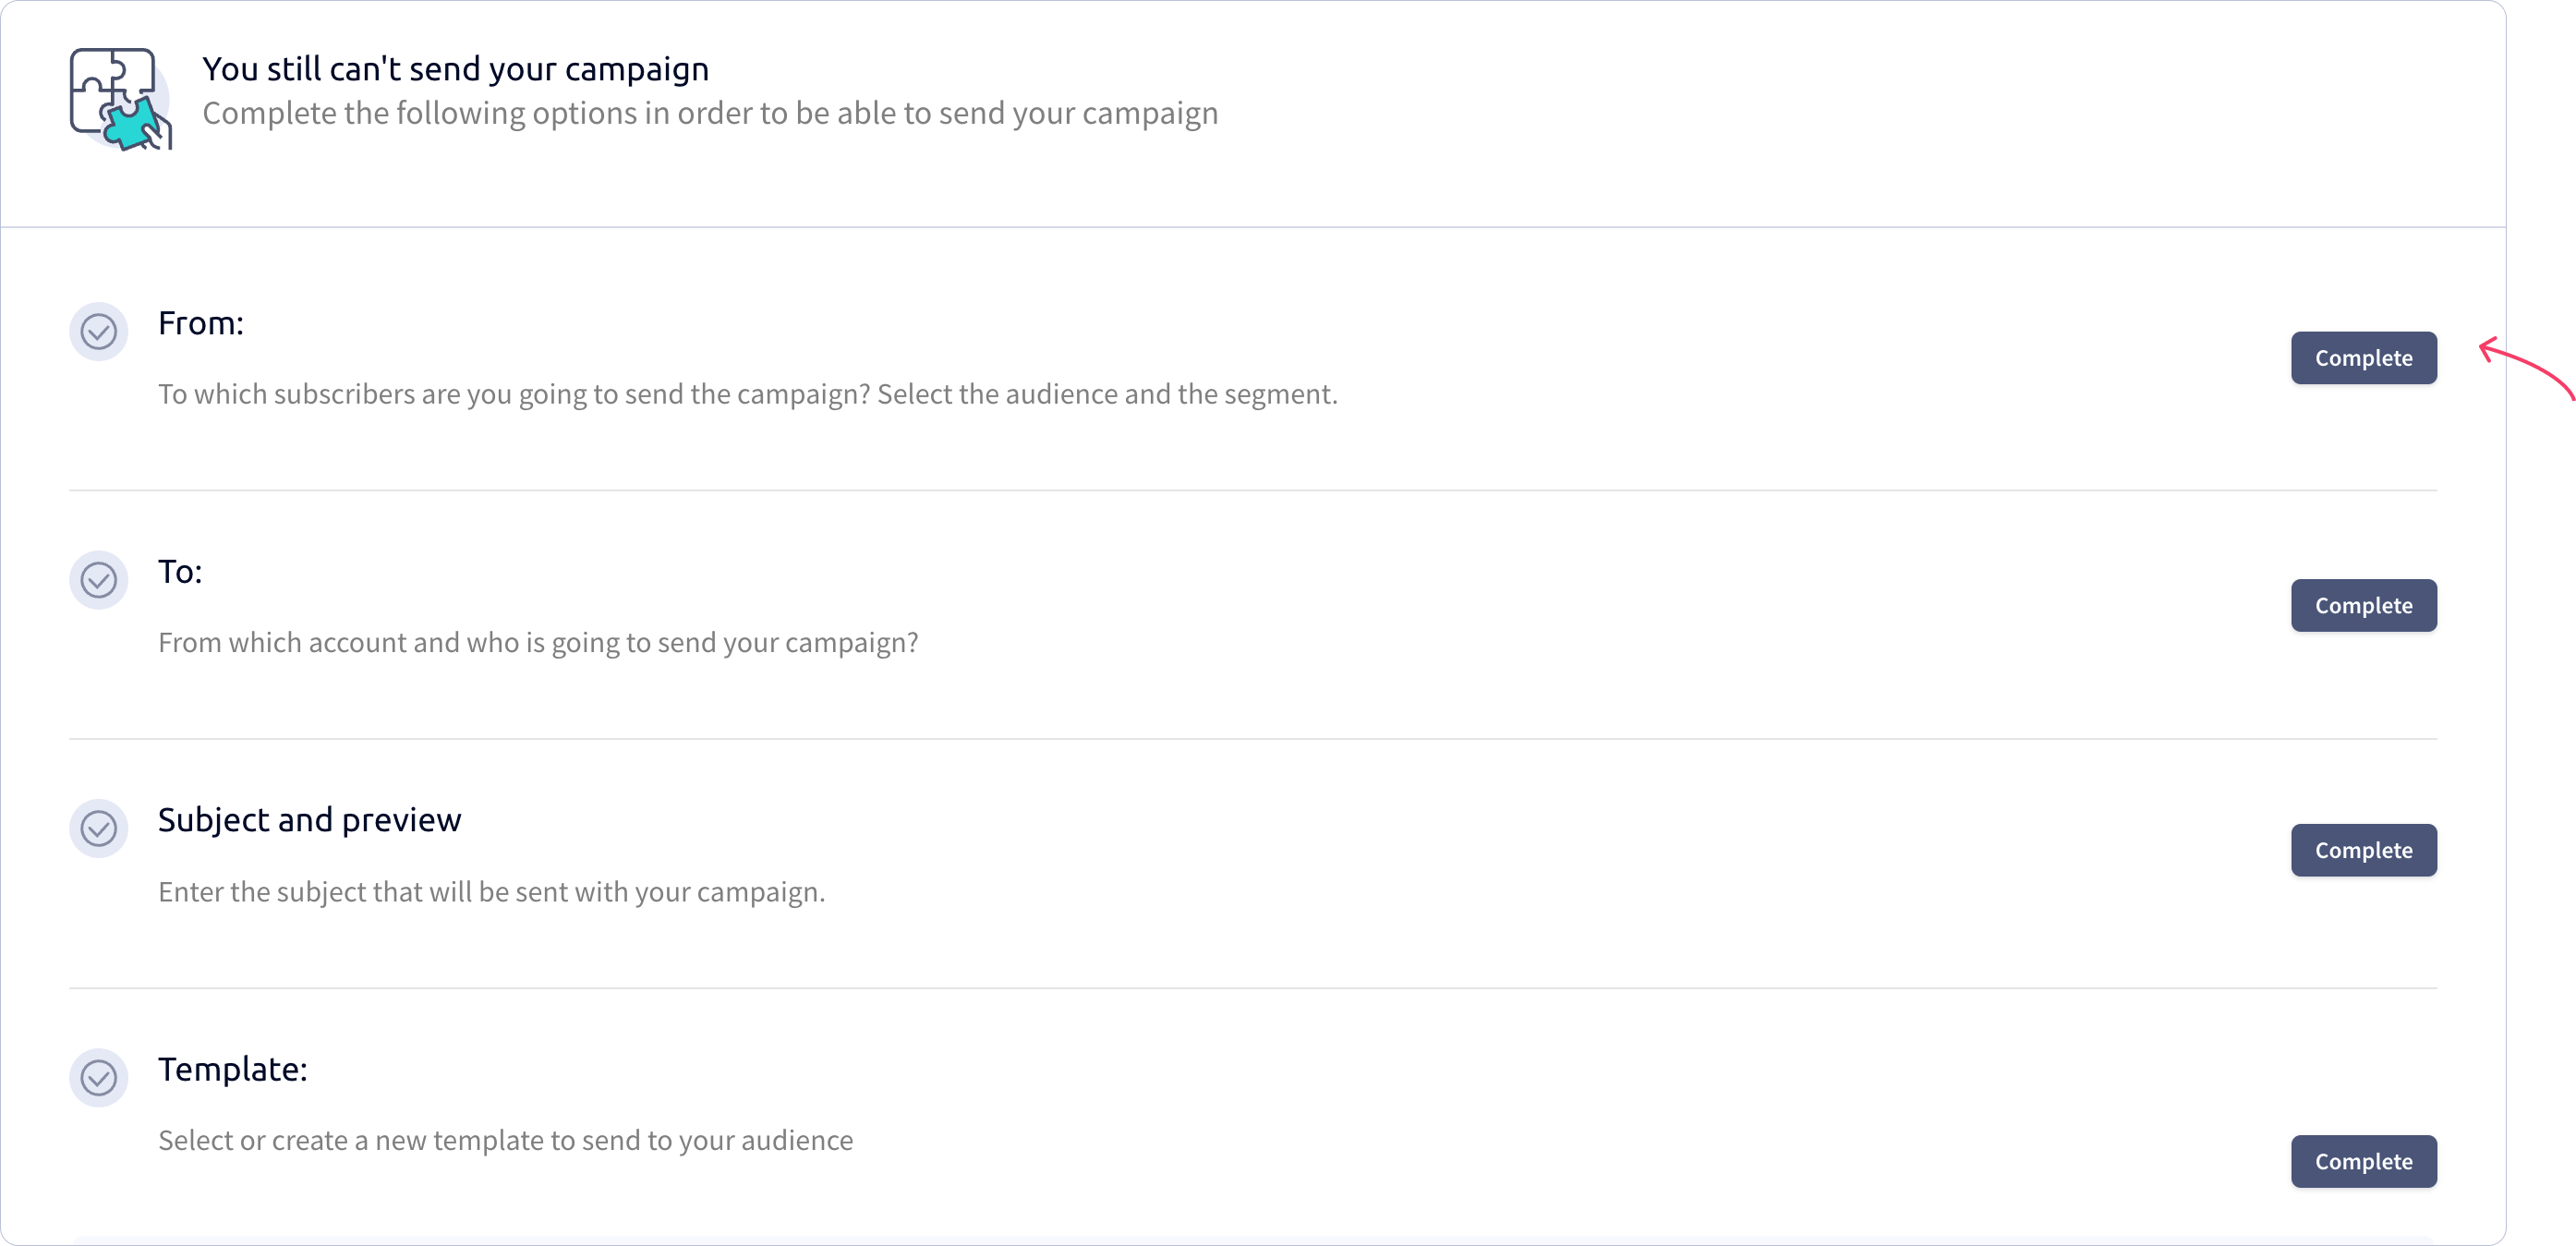
Task: Select the Template: section heading
Action: [x=233, y=1069]
